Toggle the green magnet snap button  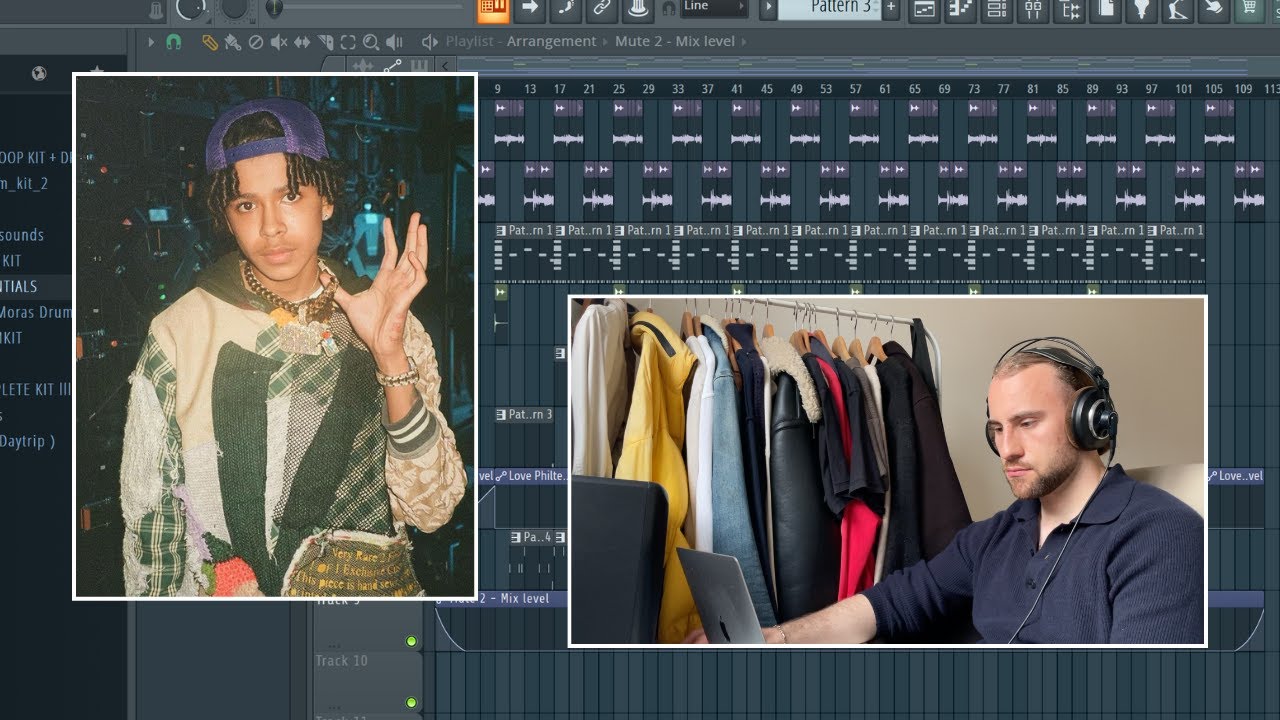click(x=173, y=42)
